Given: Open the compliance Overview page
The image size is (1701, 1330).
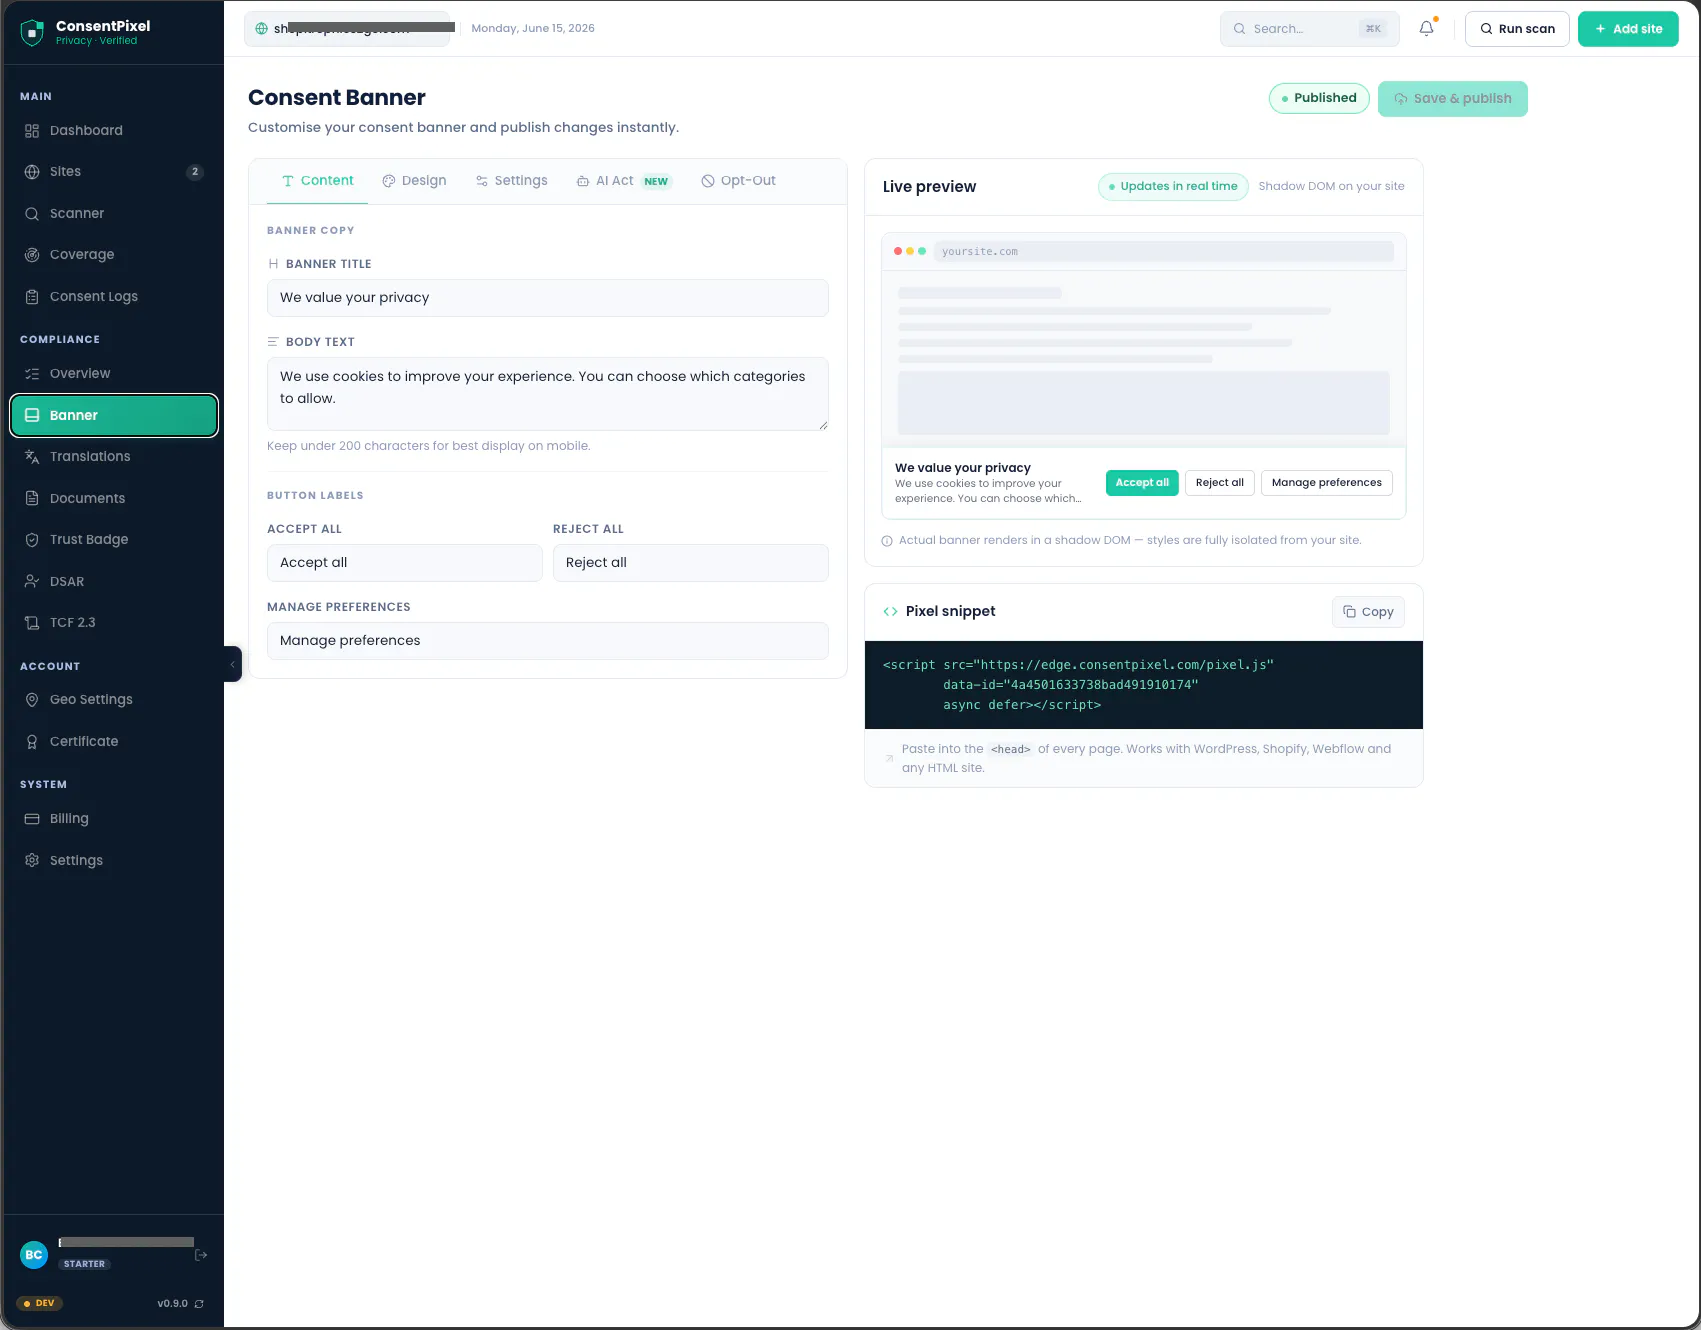Looking at the screenshot, I should 113,374.
